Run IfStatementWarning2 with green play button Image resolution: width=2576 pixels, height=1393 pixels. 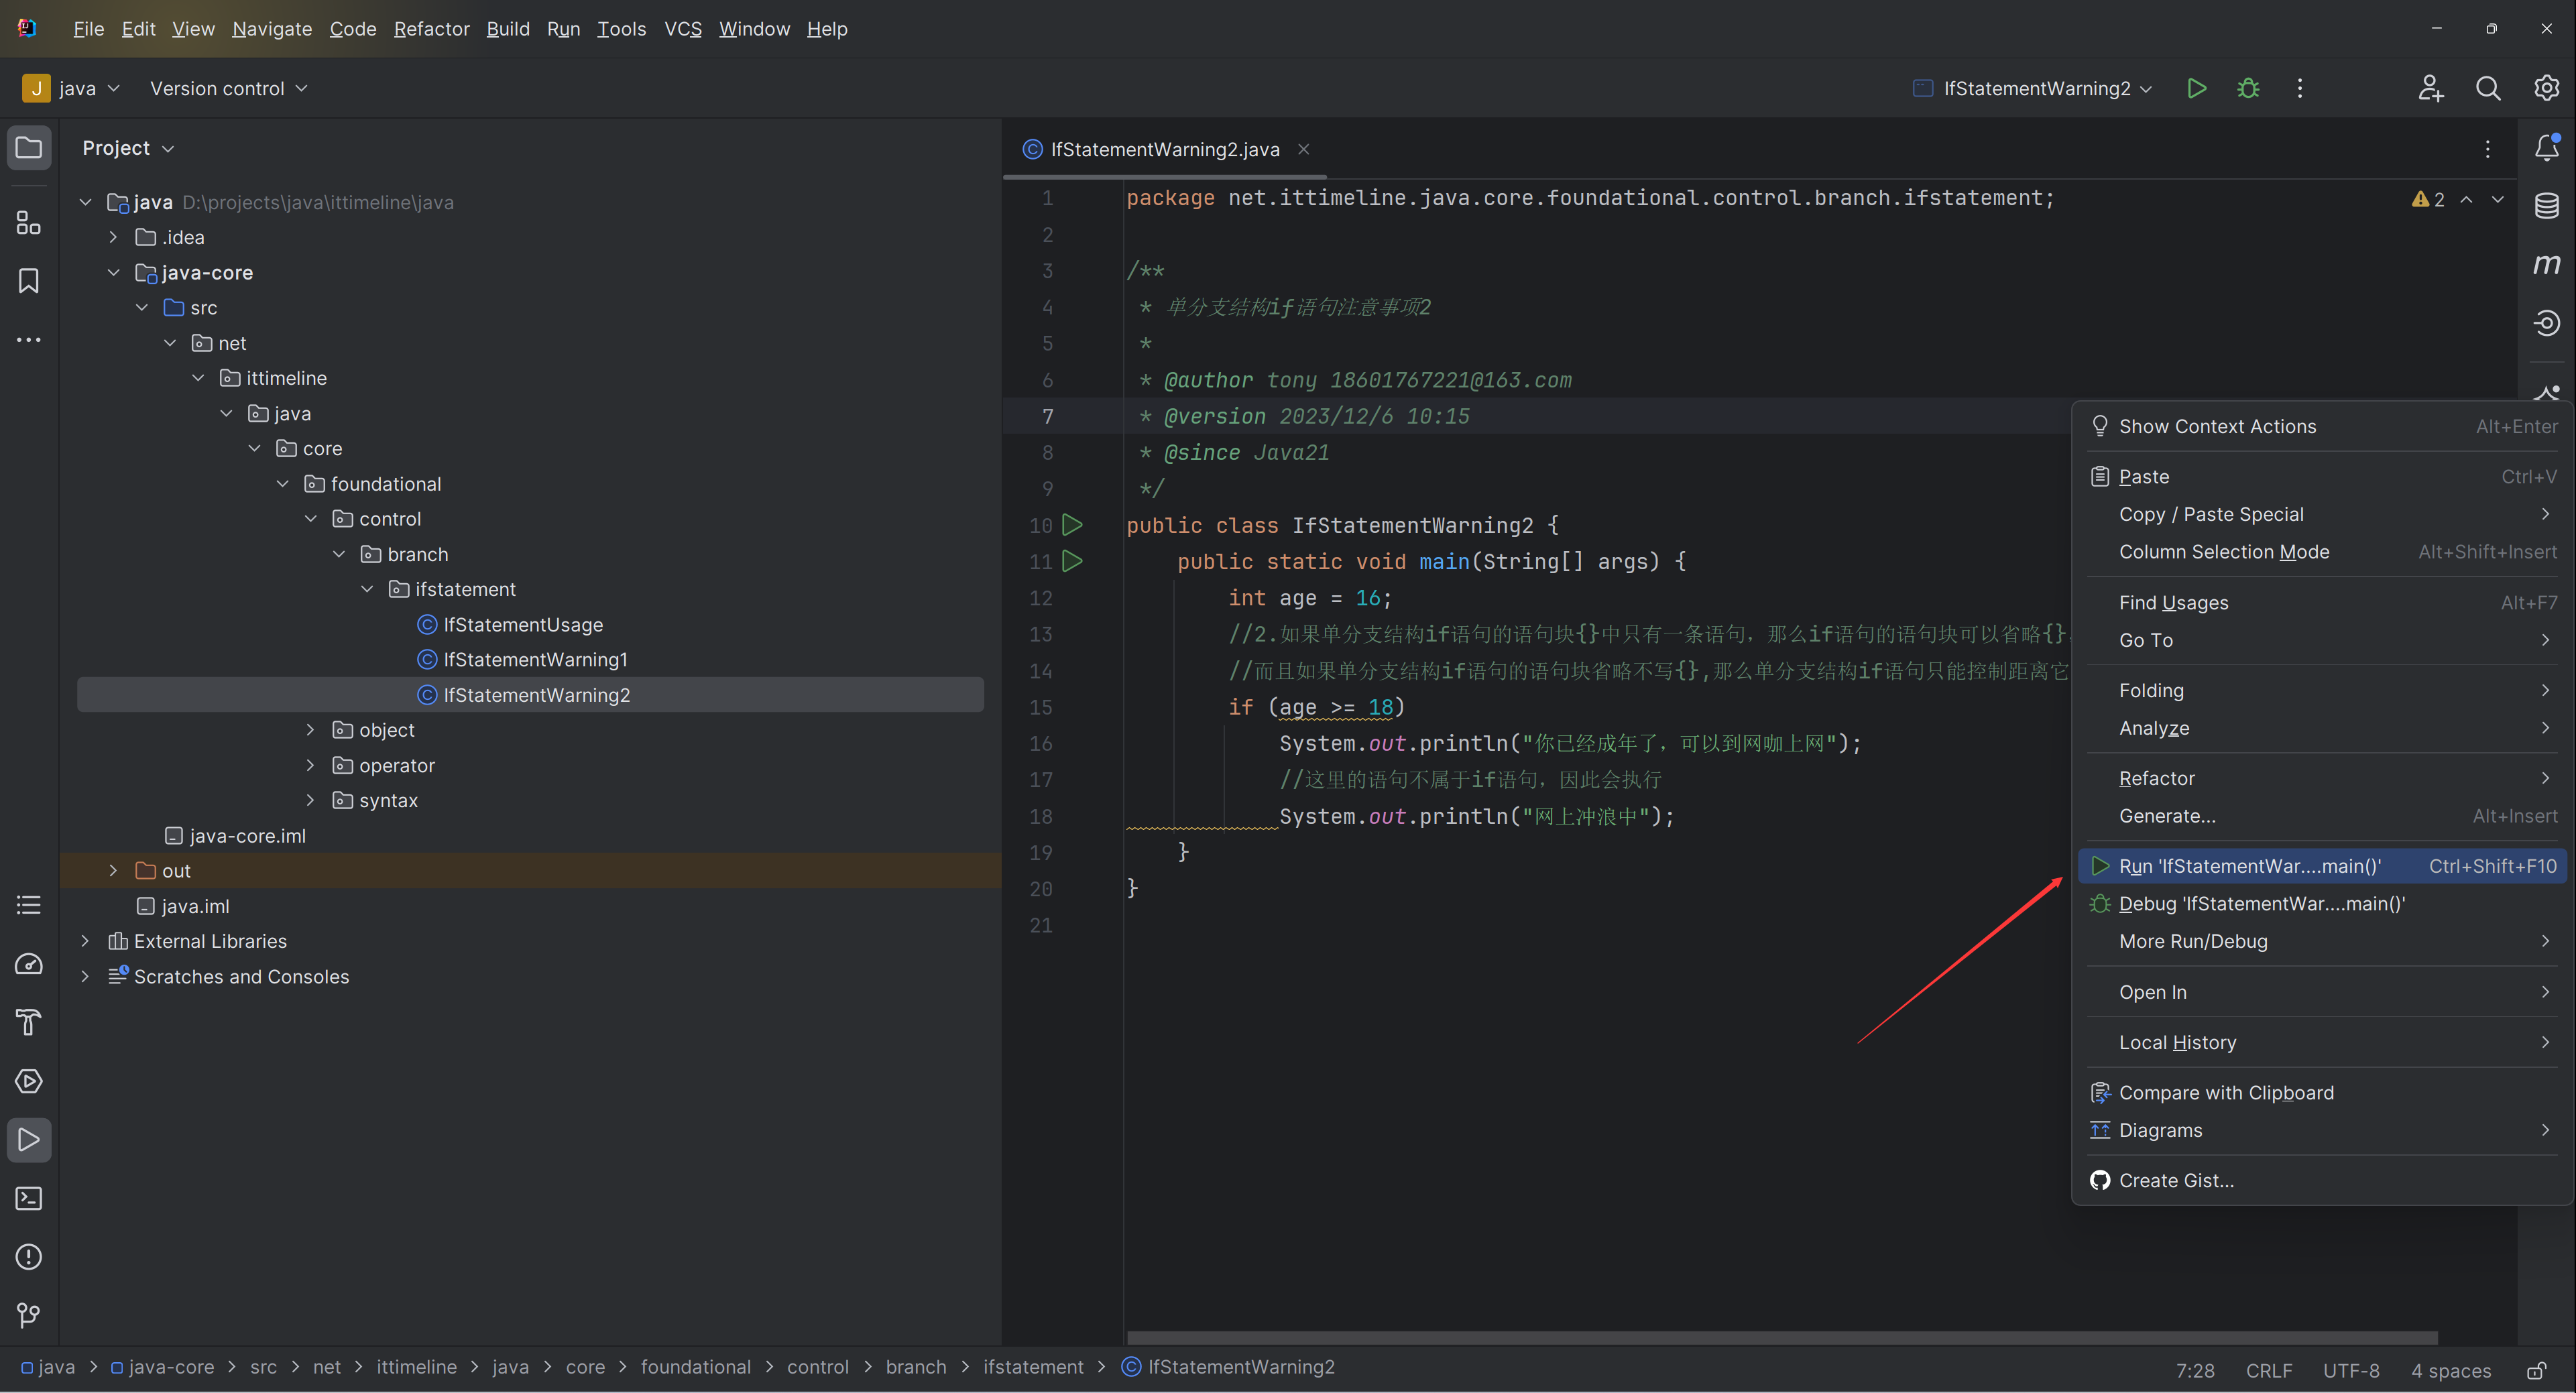pos(2196,88)
